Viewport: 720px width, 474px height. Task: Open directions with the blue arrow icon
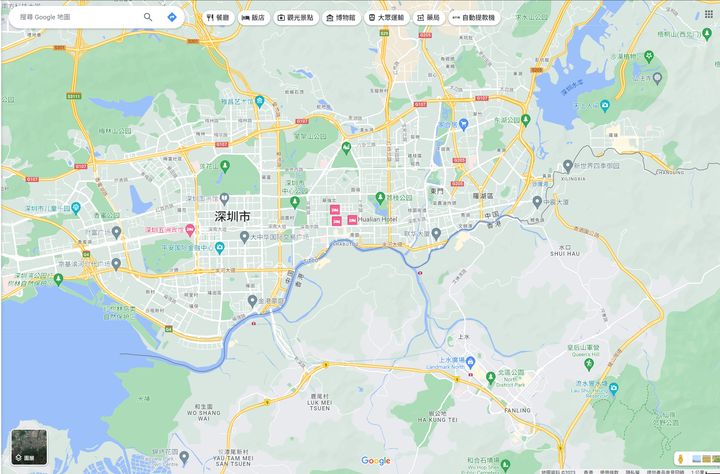coord(172,17)
